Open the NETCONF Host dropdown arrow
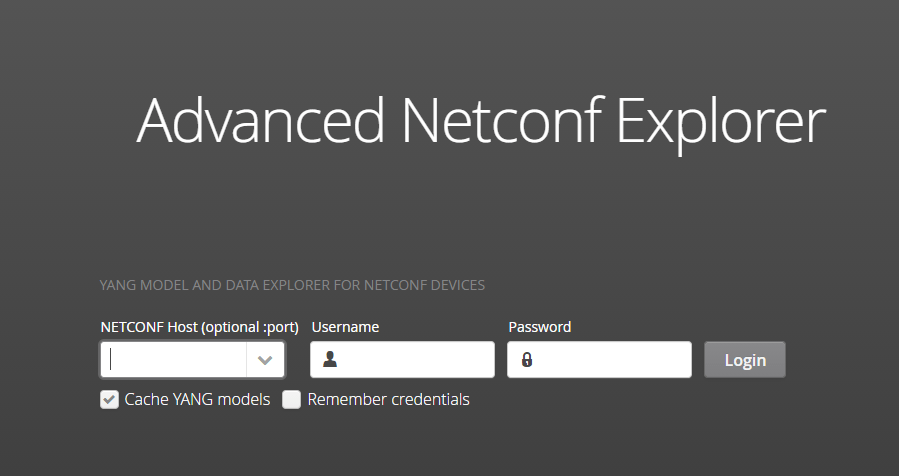Screen dimensions: 899x476 click(265, 360)
